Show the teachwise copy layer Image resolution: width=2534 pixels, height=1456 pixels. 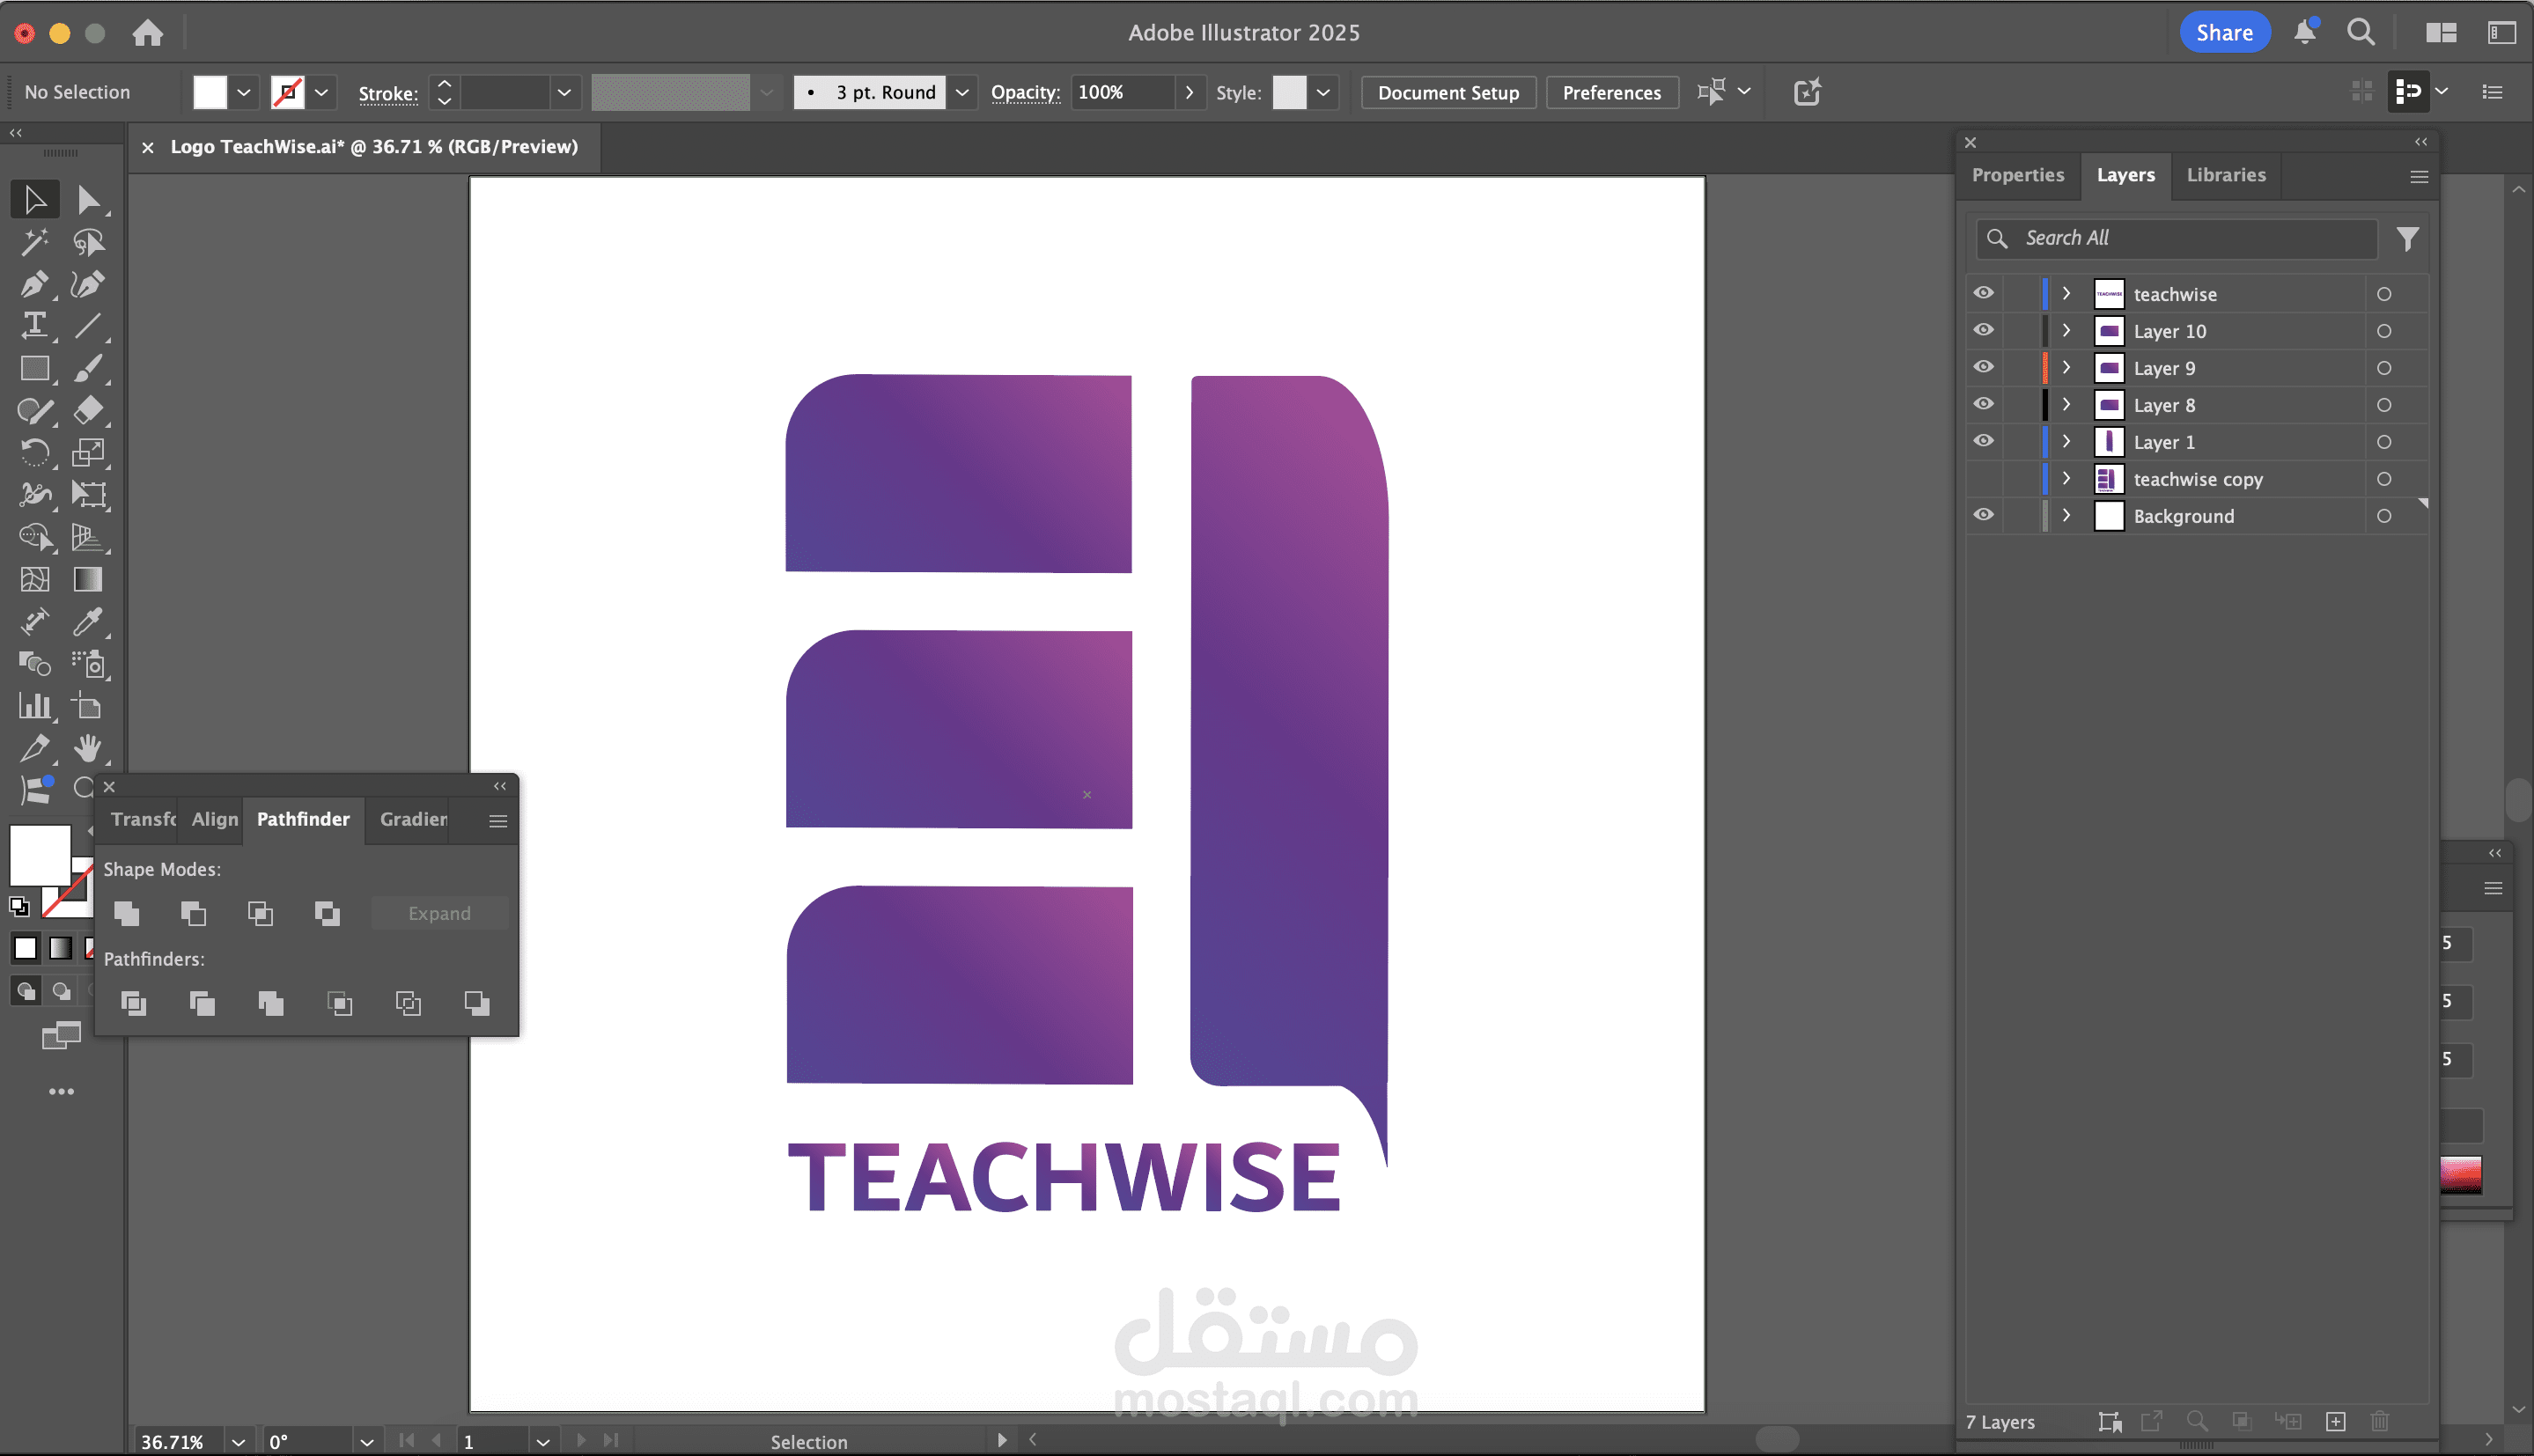1984,479
